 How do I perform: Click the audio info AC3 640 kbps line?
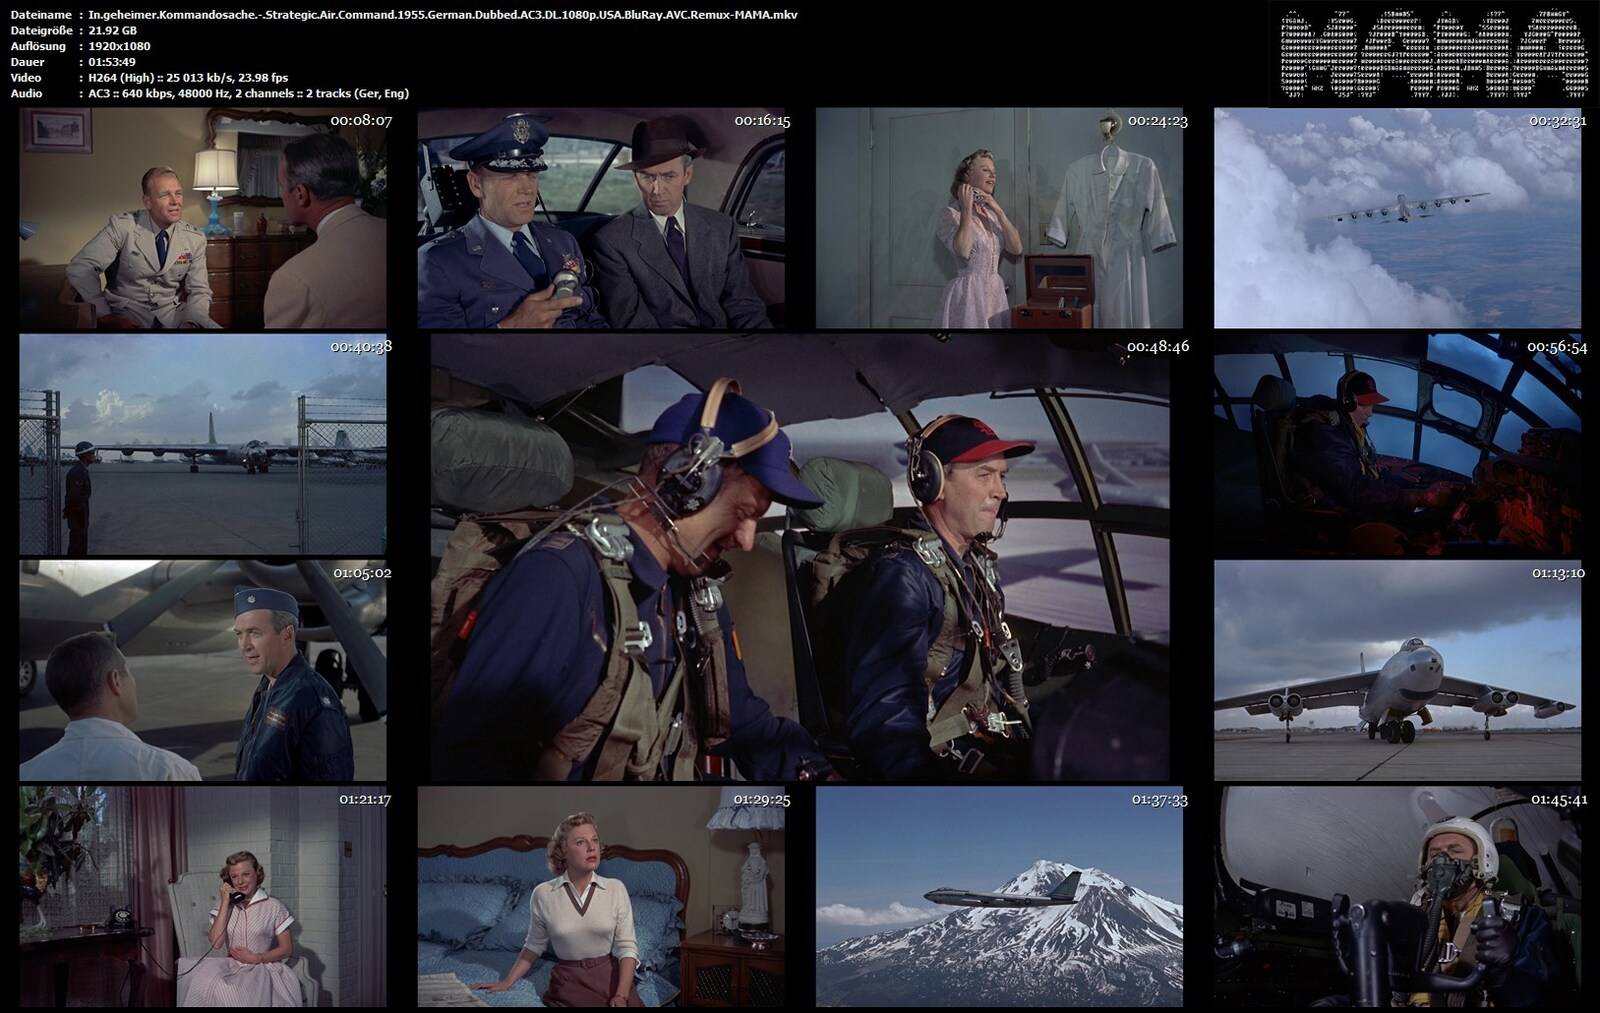click(x=248, y=94)
